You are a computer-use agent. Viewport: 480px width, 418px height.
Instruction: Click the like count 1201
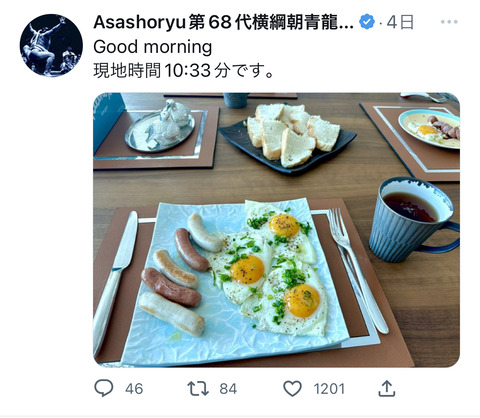(x=329, y=389)
